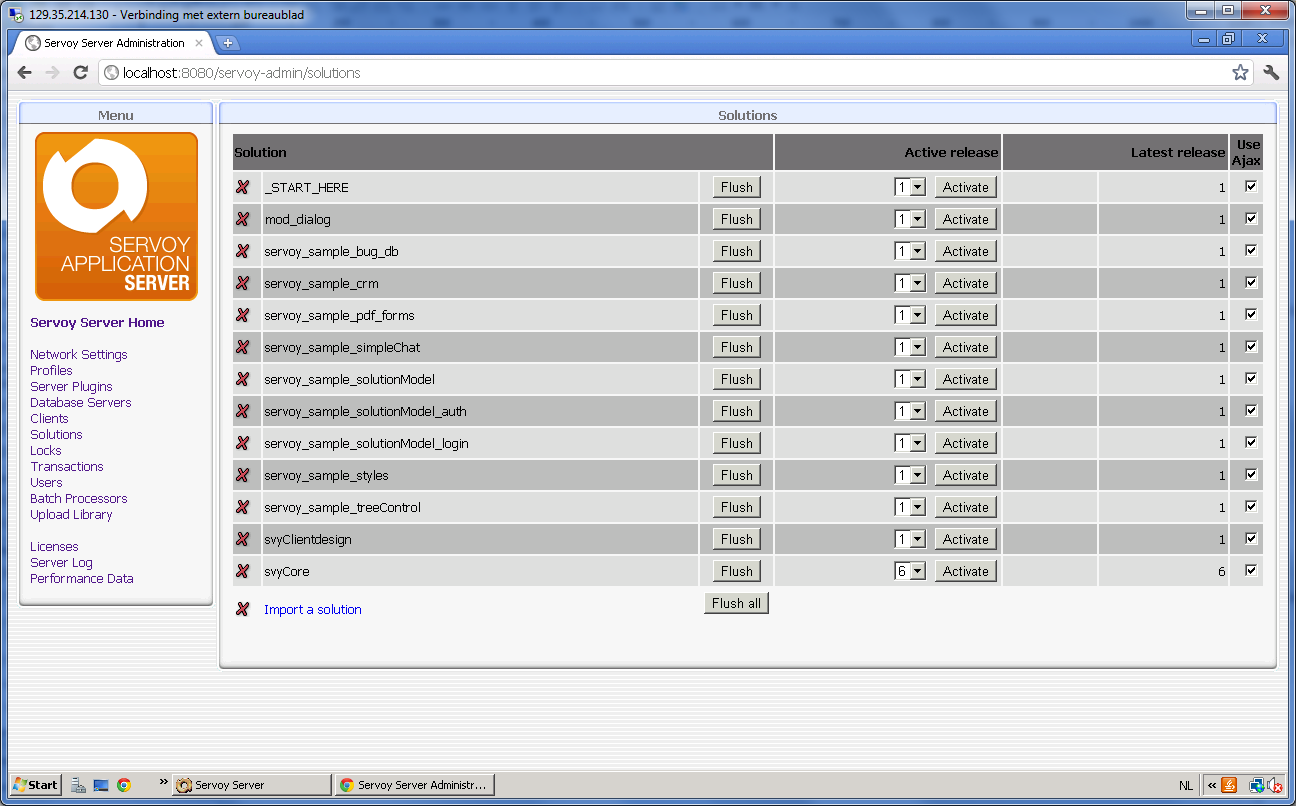Select the Servoy Server Administration tab
This screenshot has width=1296, height=806.
(x=113, y=43)
